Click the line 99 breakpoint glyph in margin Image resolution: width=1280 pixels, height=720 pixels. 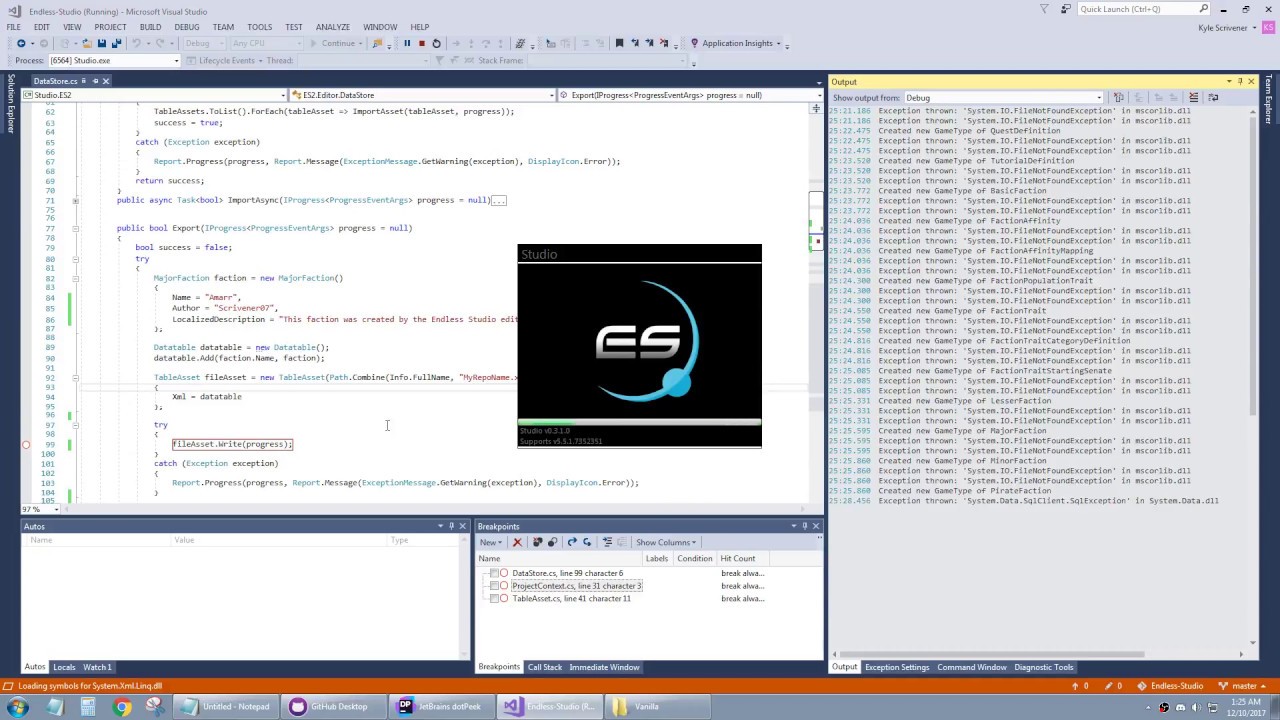(x=26, y=445)
